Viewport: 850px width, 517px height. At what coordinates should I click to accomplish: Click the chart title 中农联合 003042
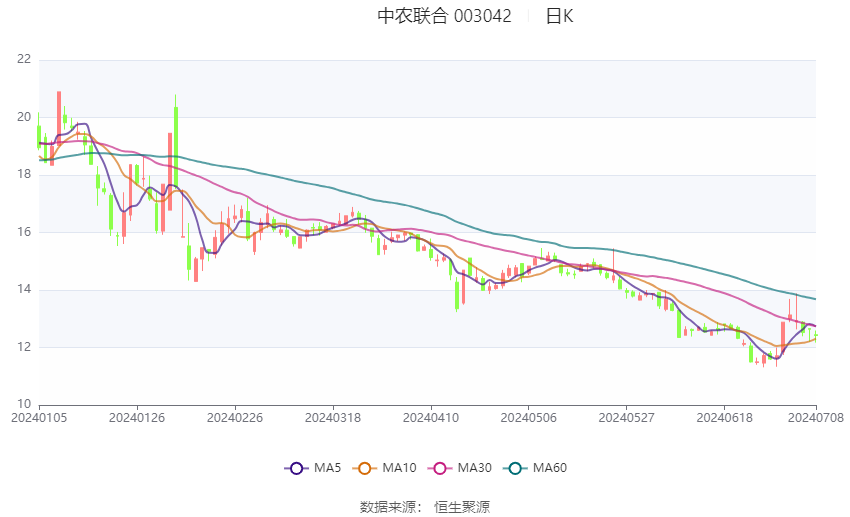coord(444,16)
